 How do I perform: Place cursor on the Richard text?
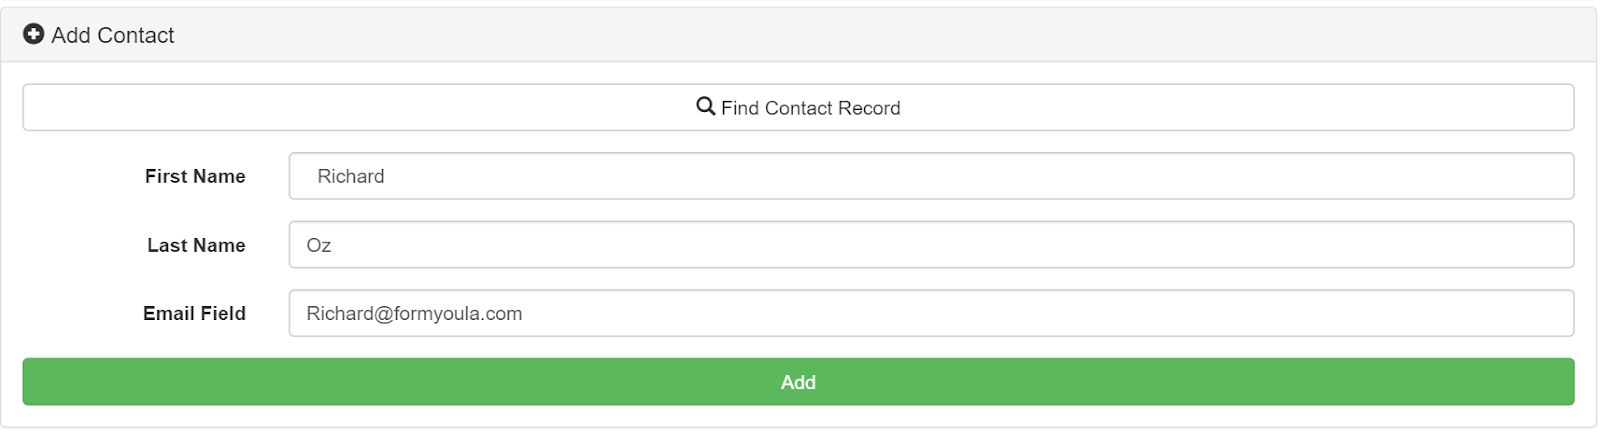pos(351,176)
